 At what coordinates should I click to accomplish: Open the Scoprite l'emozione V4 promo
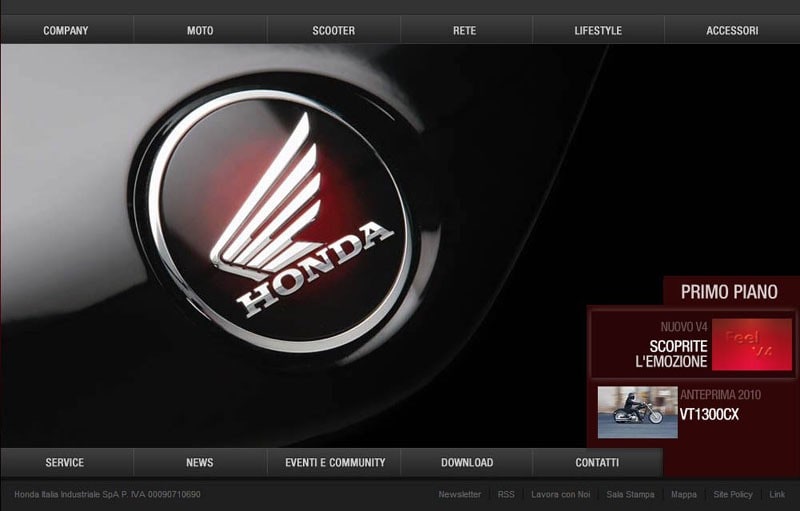671,354
